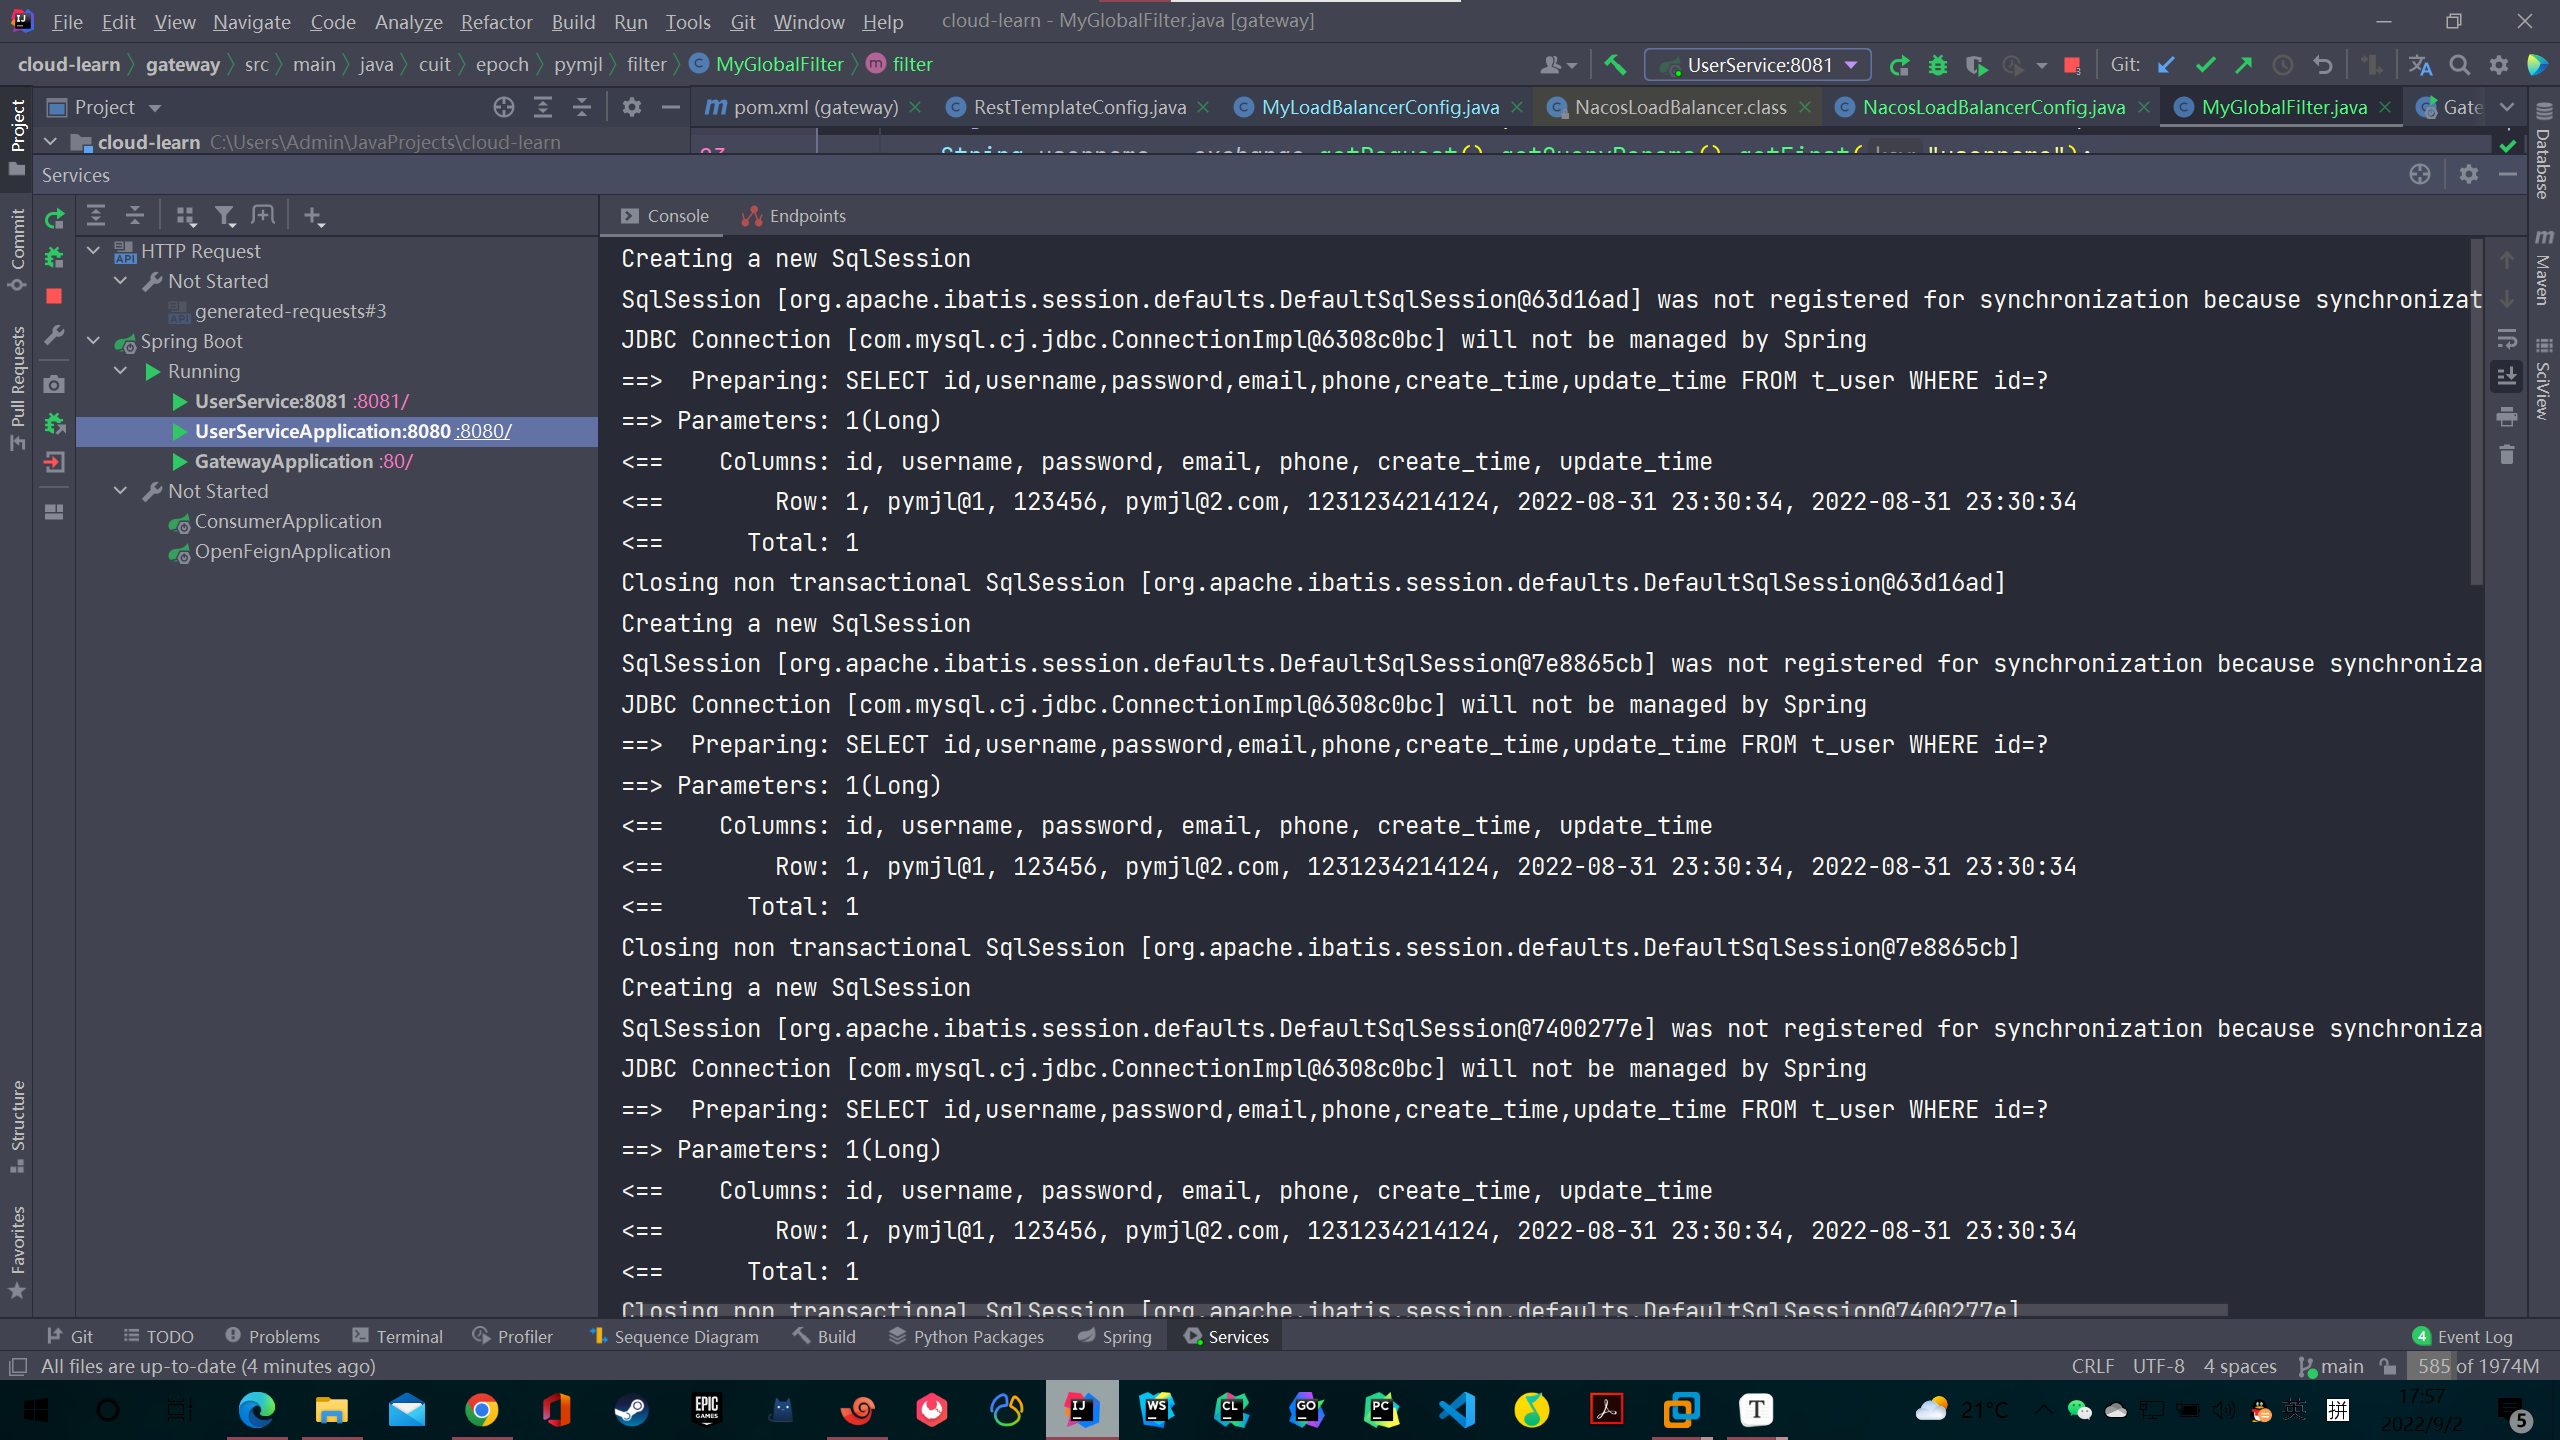Toggle scroll to end of console
The width and height of the screenshot is (2560, 1440).
[x=2506, y=377]
